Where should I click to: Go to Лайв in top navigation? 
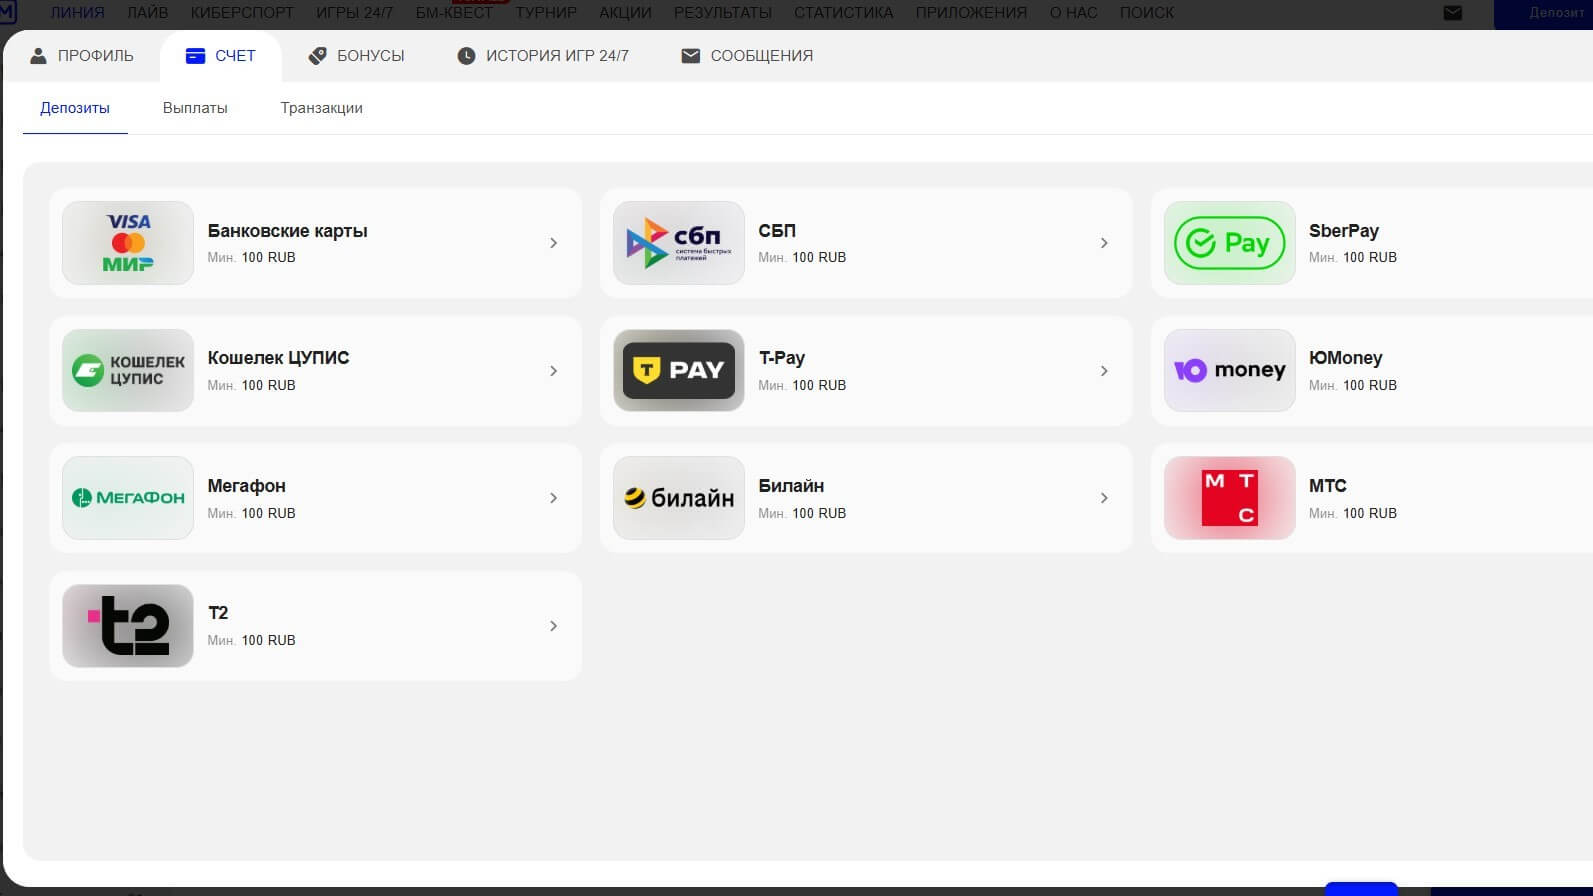[x=148, y=13]
